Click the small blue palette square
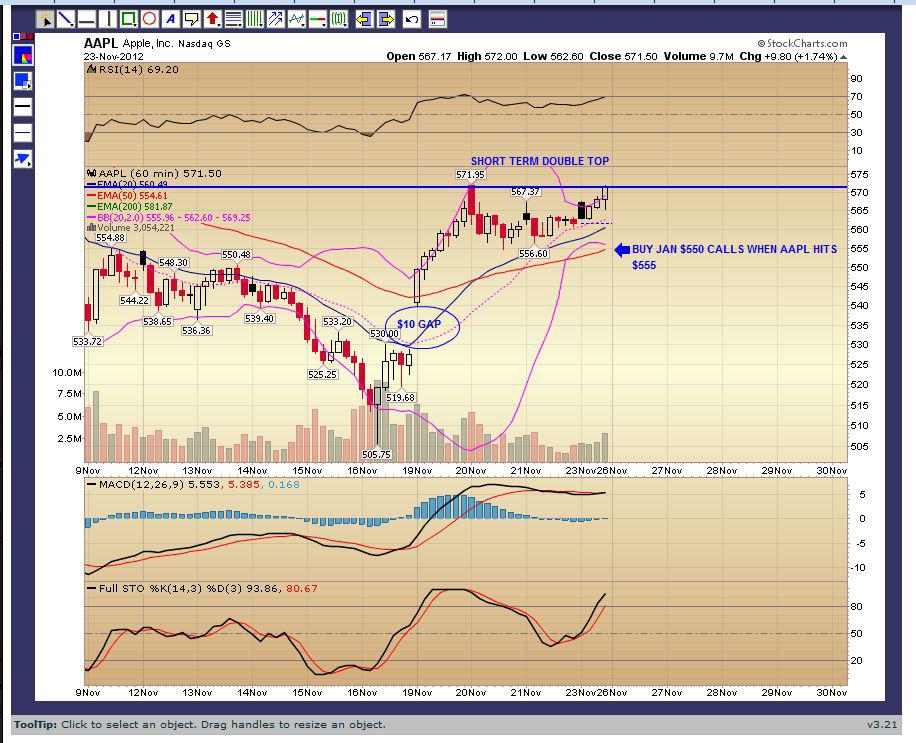The image size is (916, 743). tap(16, 37)
